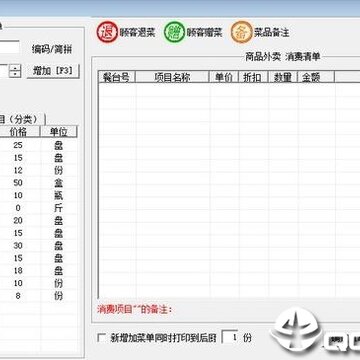Click the 数量 column header
This screenshot has width=360, height=360.
[x=282, y=77]
